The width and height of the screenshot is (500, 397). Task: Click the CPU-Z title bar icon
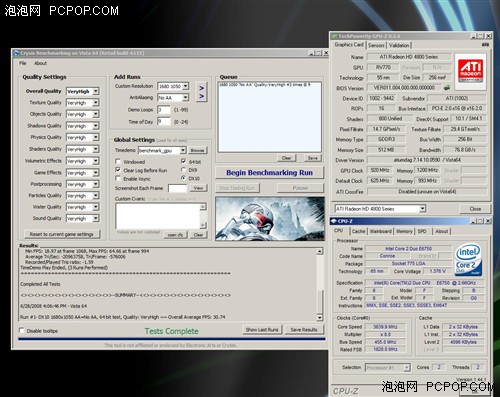point(334,221)
